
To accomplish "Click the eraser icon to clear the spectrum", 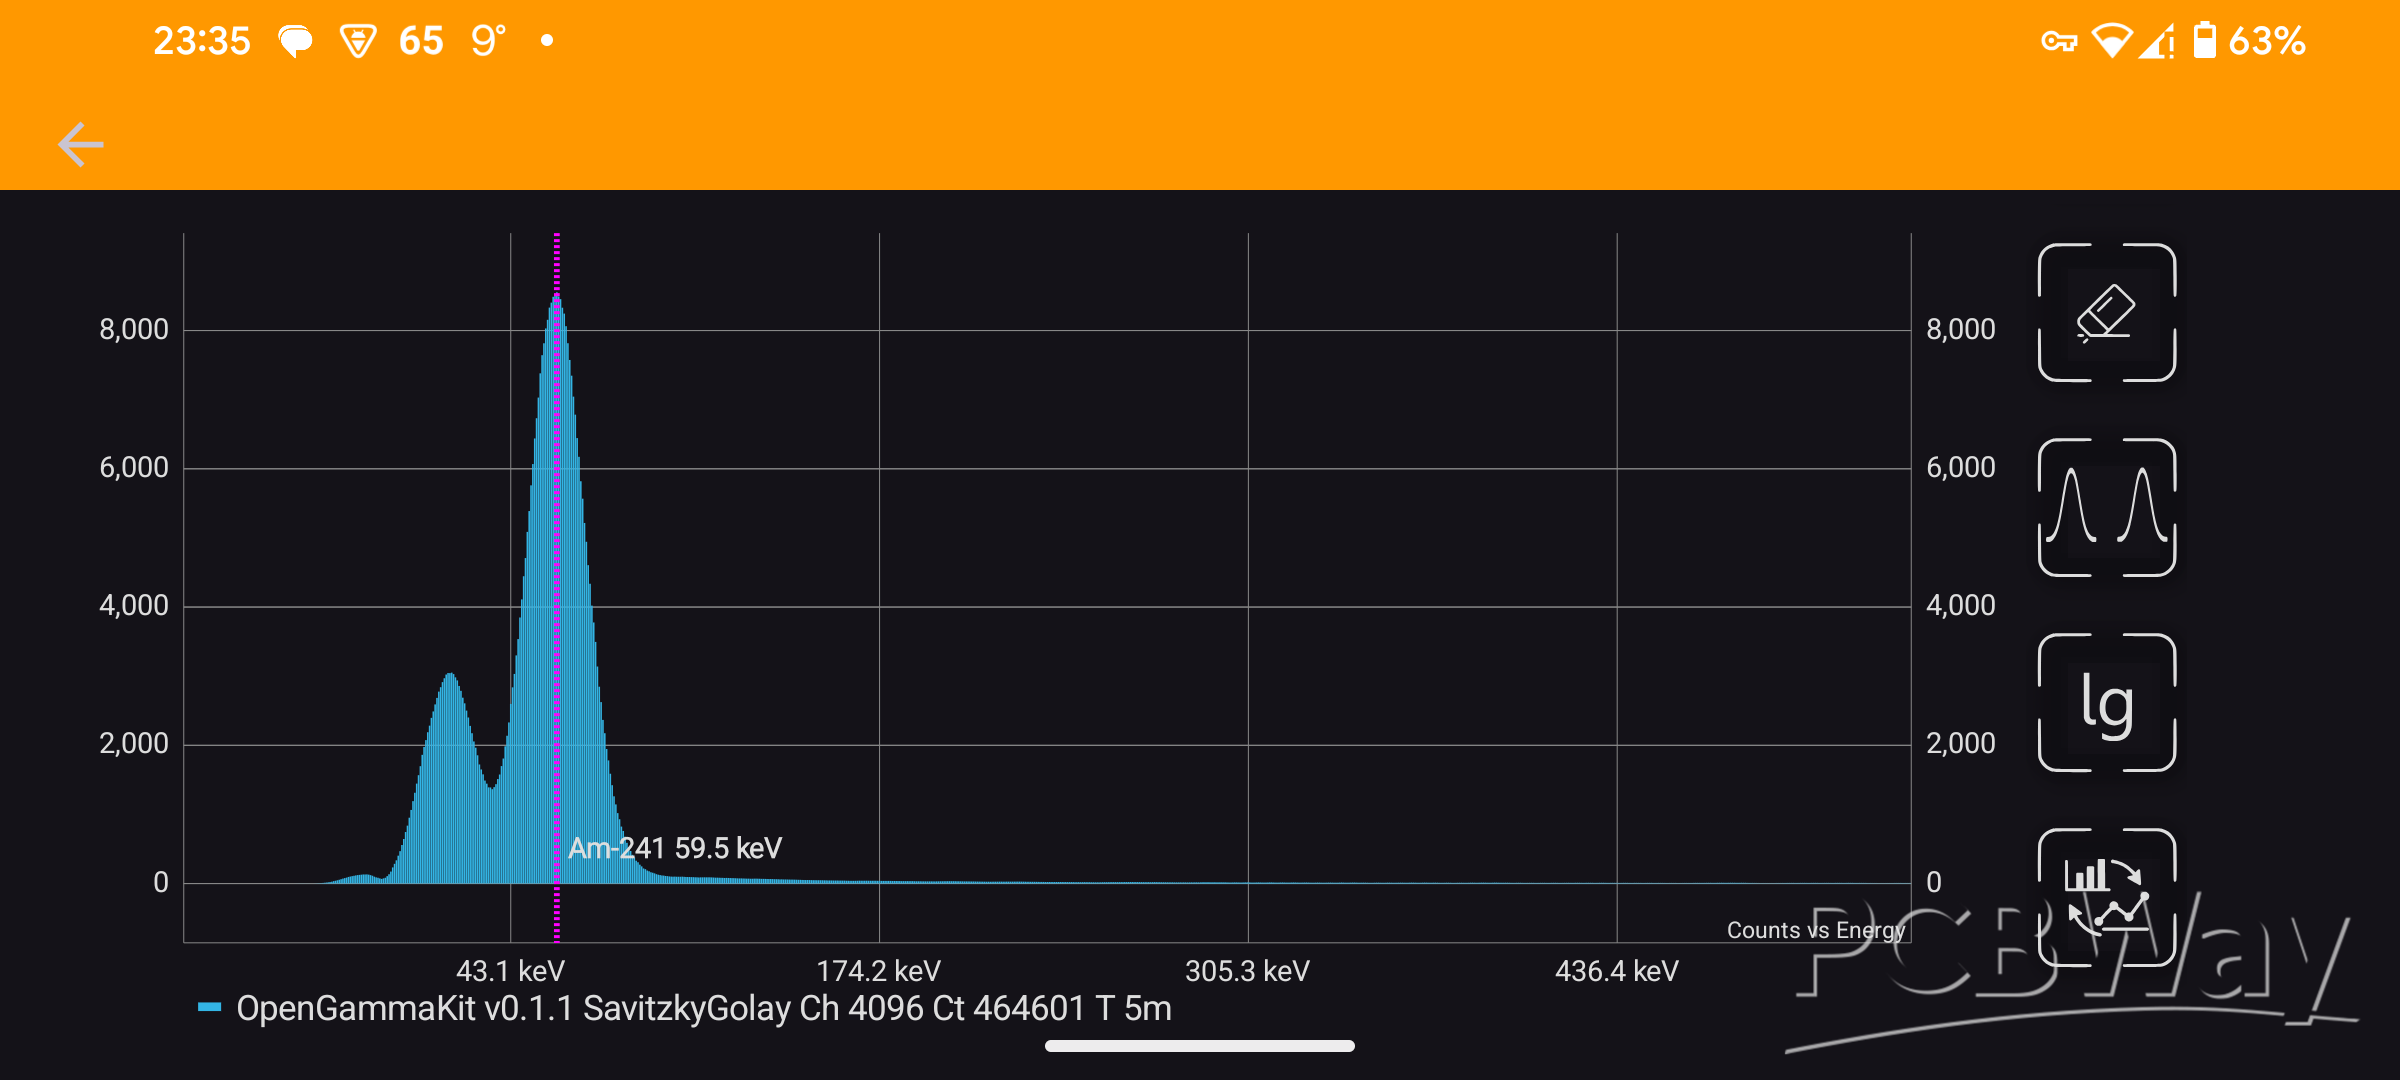I will (2106, 312).
